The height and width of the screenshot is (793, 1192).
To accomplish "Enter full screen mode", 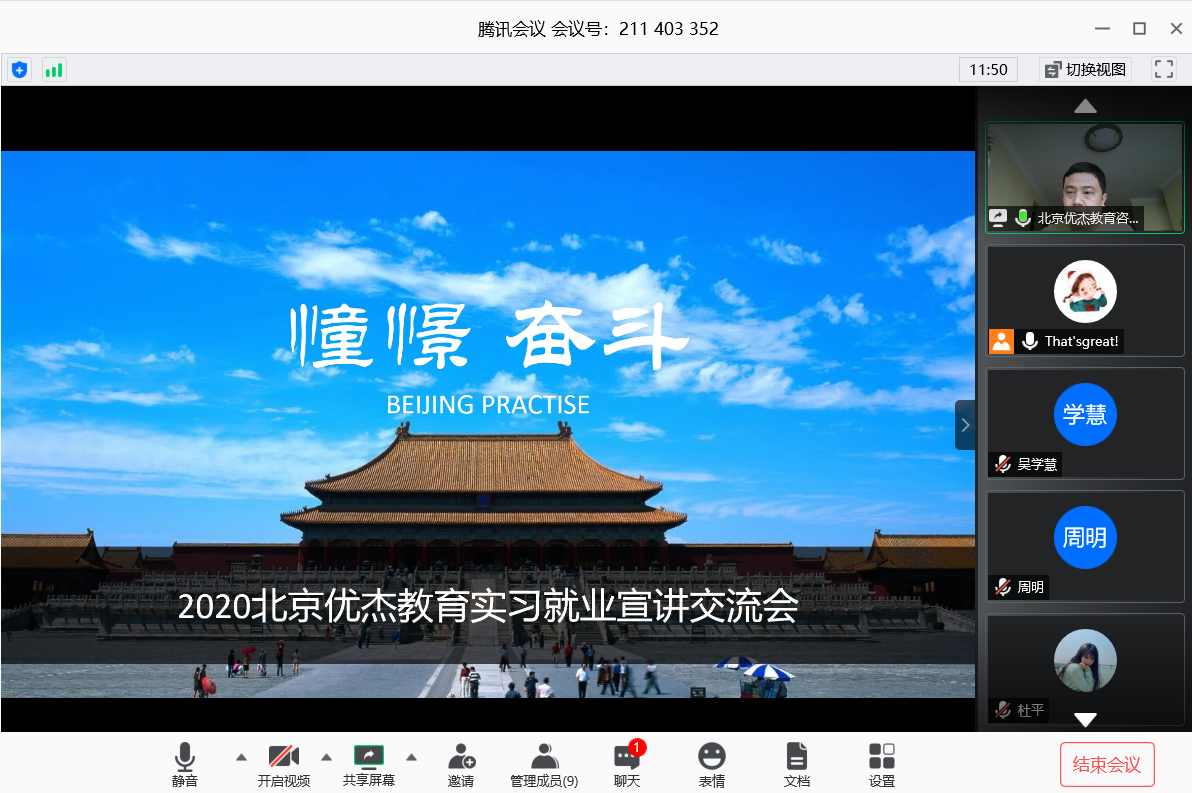I will tap(1164, 69).
